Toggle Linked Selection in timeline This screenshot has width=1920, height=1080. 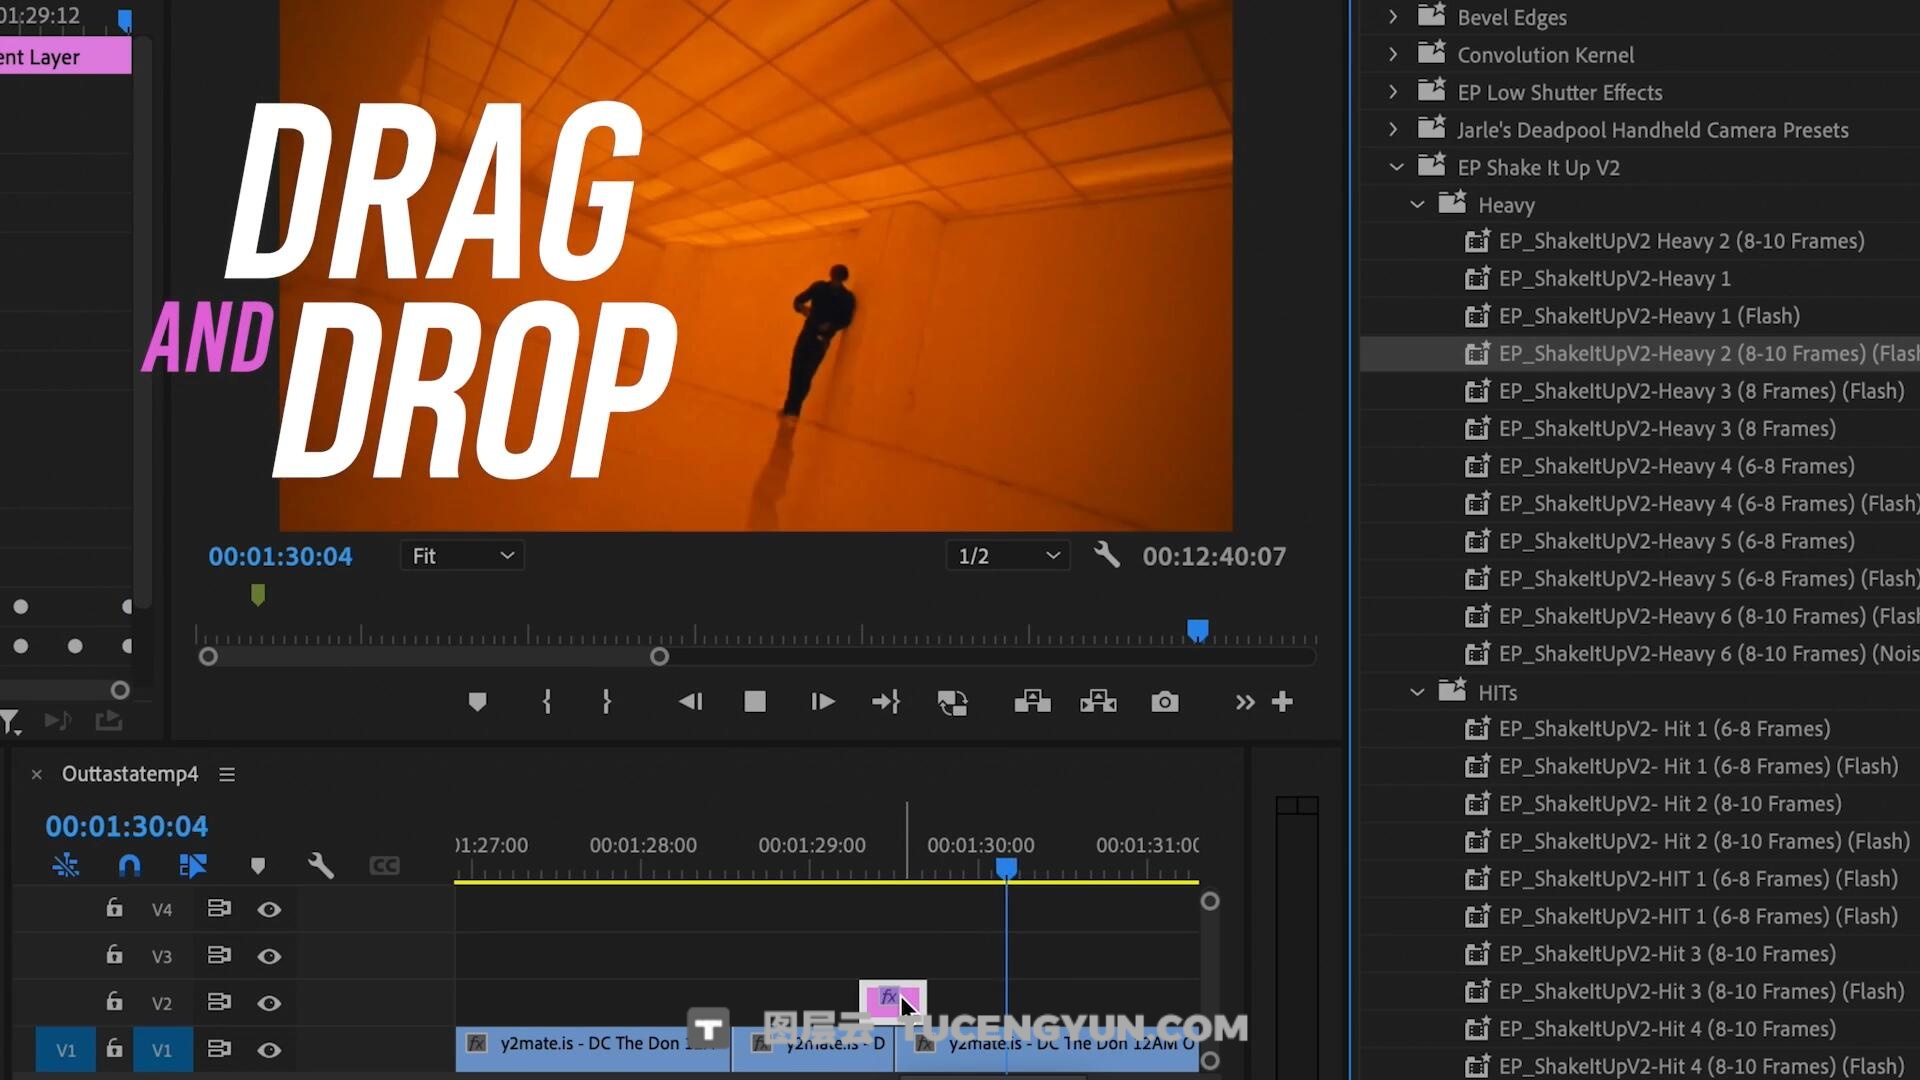pyautogui.click(x=192, y=865)
